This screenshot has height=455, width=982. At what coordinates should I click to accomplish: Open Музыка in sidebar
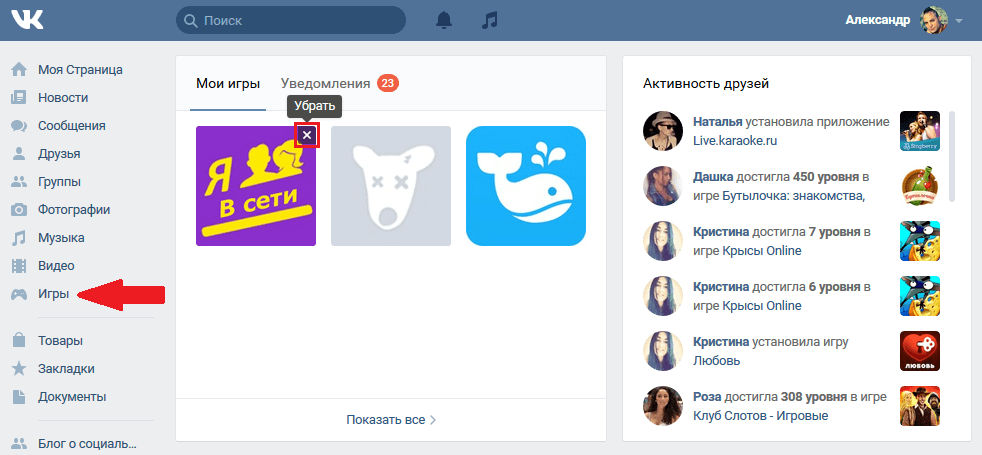[61, 238]
